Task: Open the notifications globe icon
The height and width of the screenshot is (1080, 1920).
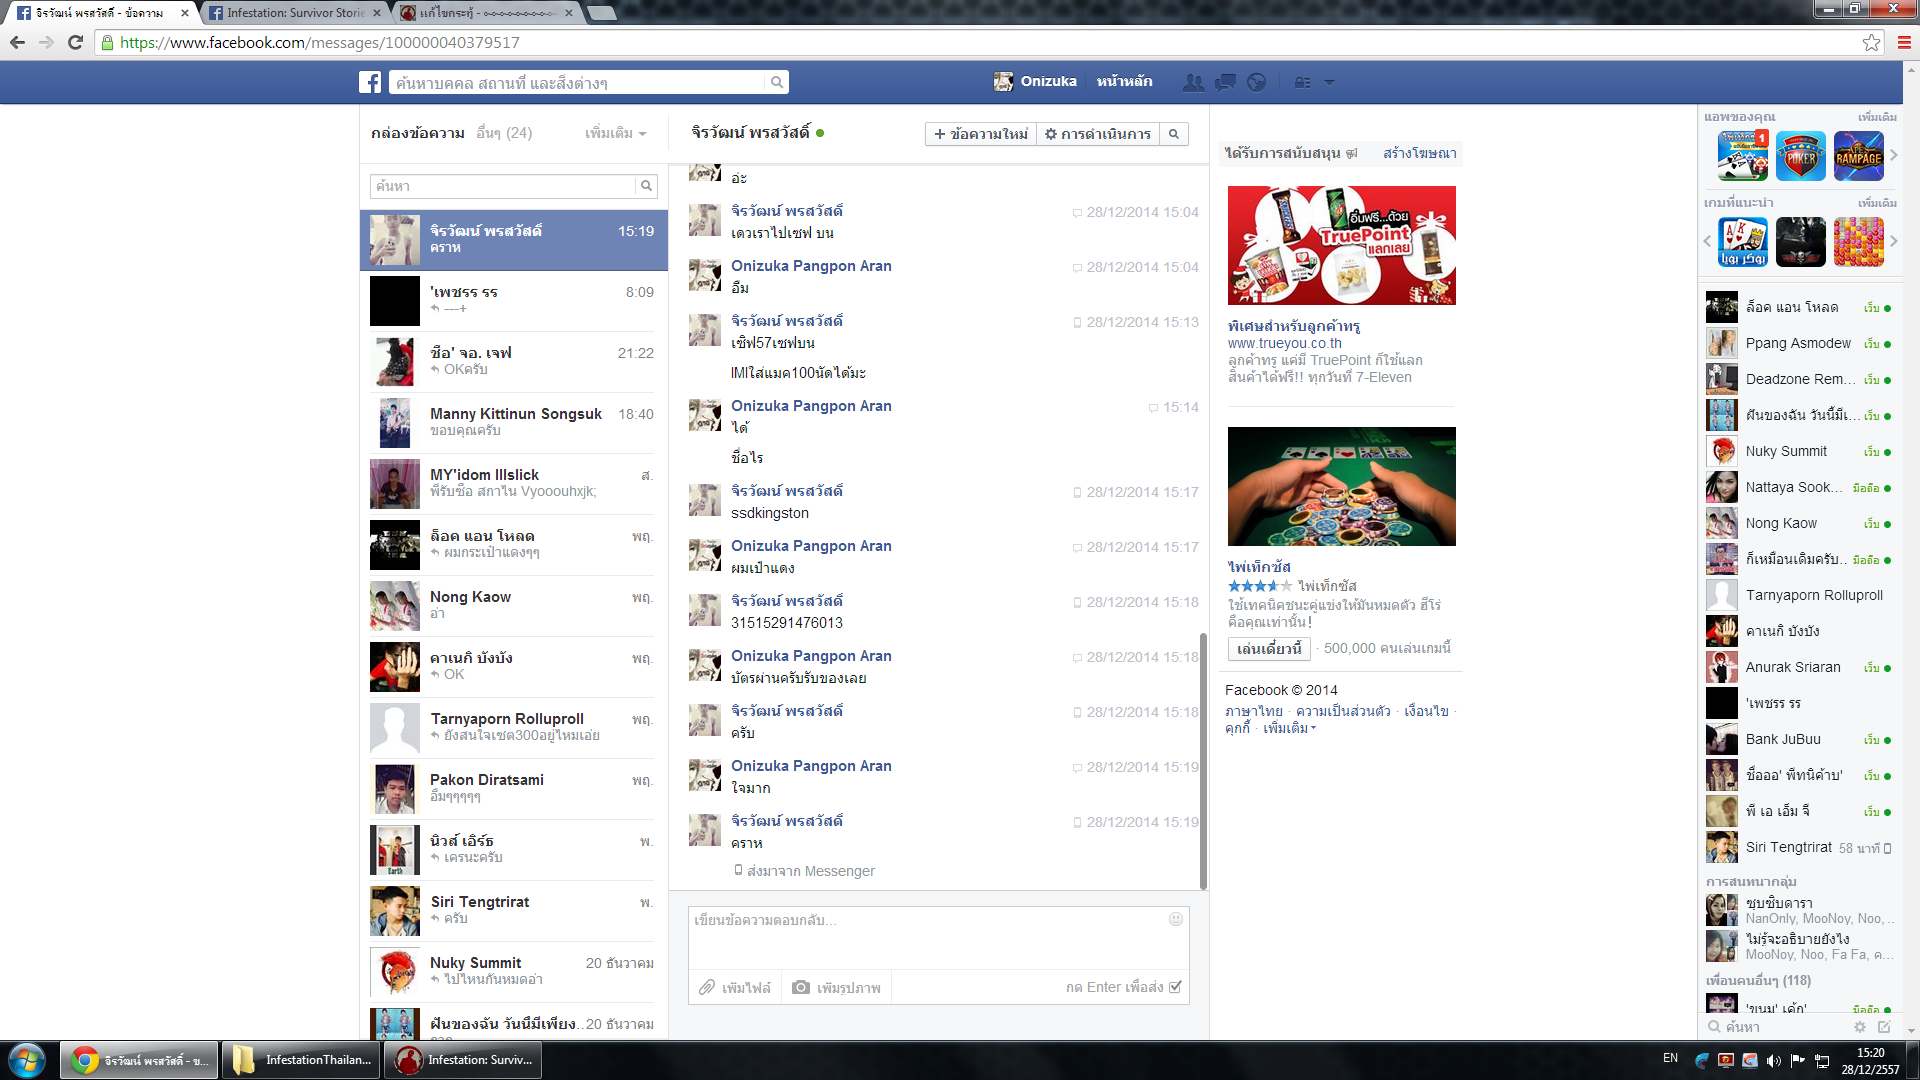Action: 1257,82
